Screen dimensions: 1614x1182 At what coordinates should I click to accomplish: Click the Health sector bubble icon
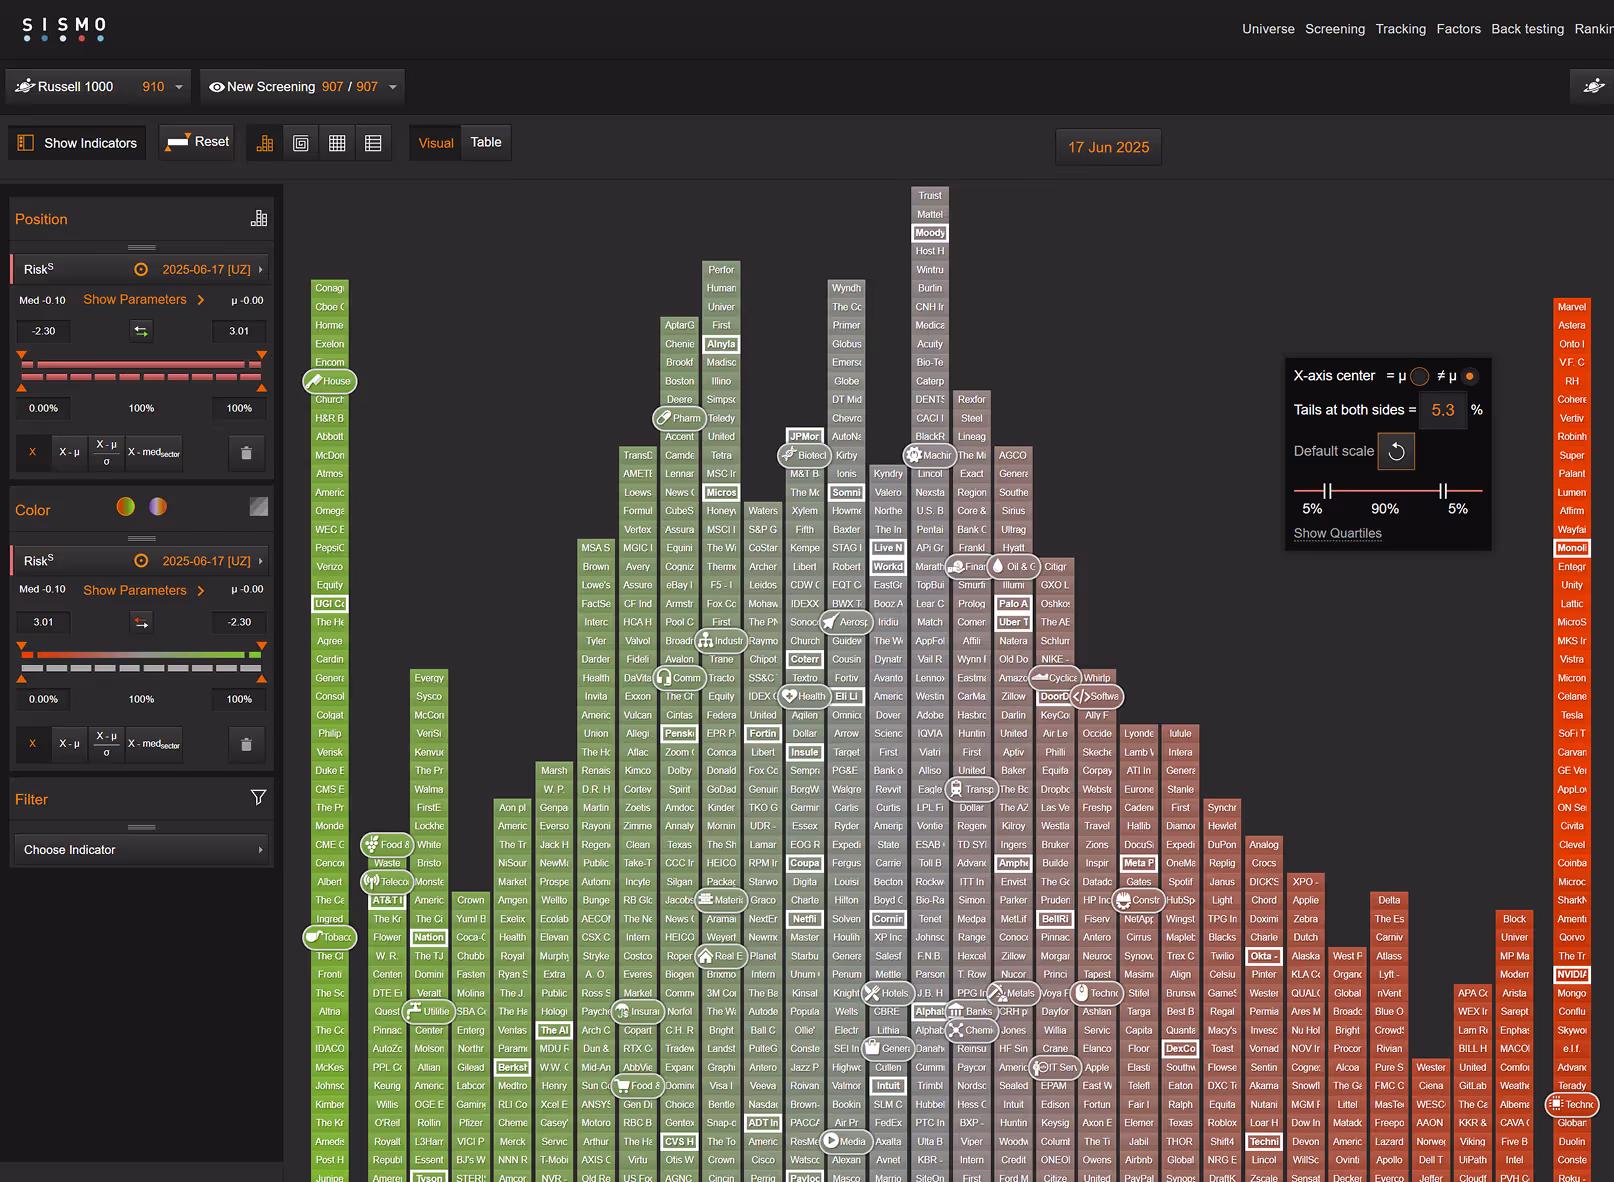point(805,696)
